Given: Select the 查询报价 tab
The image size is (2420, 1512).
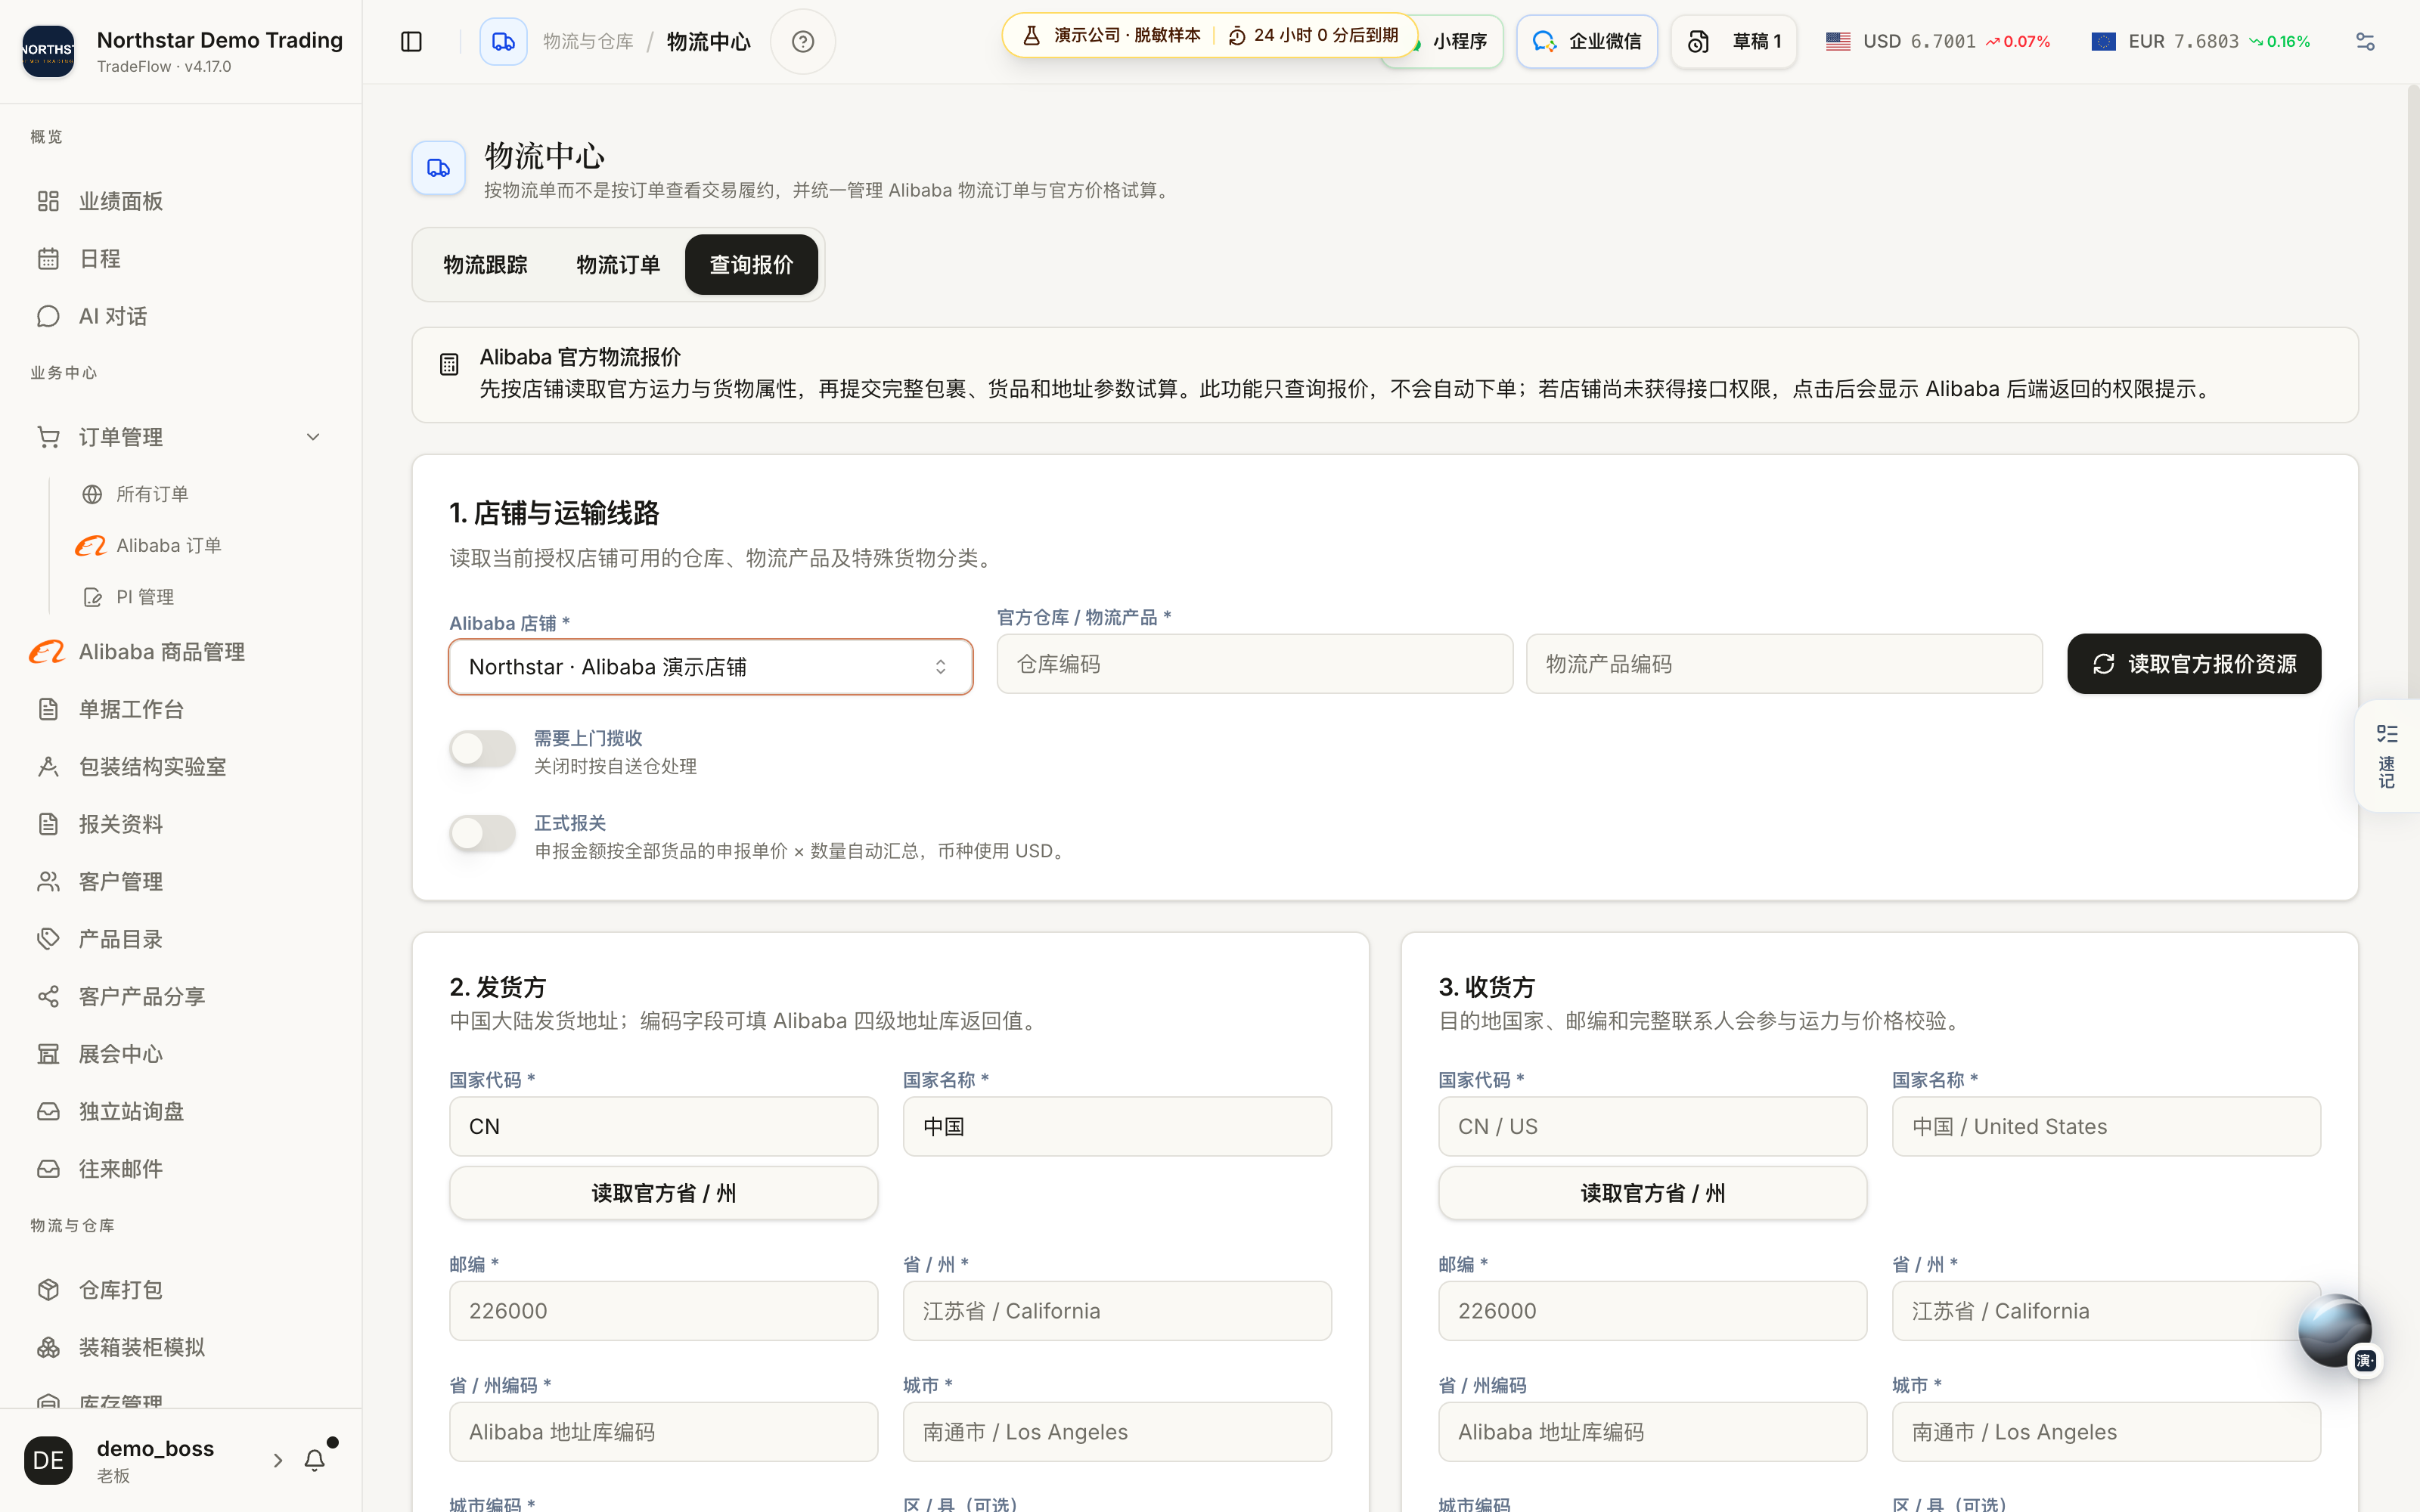Looking at the screenshot, I should tap(751, 265).
